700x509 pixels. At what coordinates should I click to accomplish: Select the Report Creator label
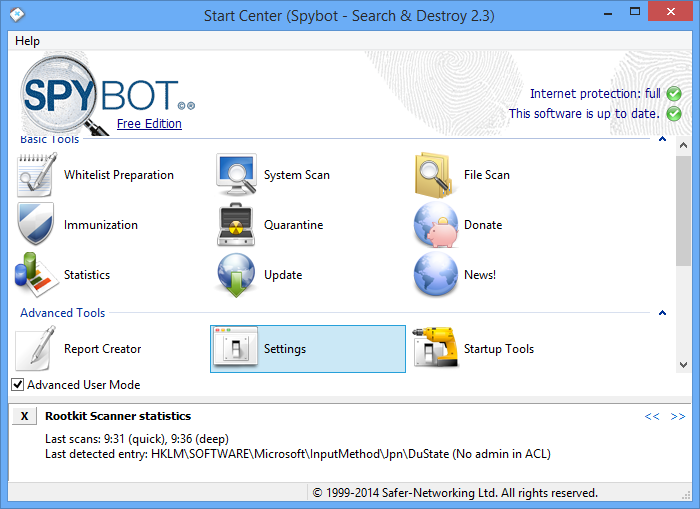pyautogui.click(x=102, y=349)
